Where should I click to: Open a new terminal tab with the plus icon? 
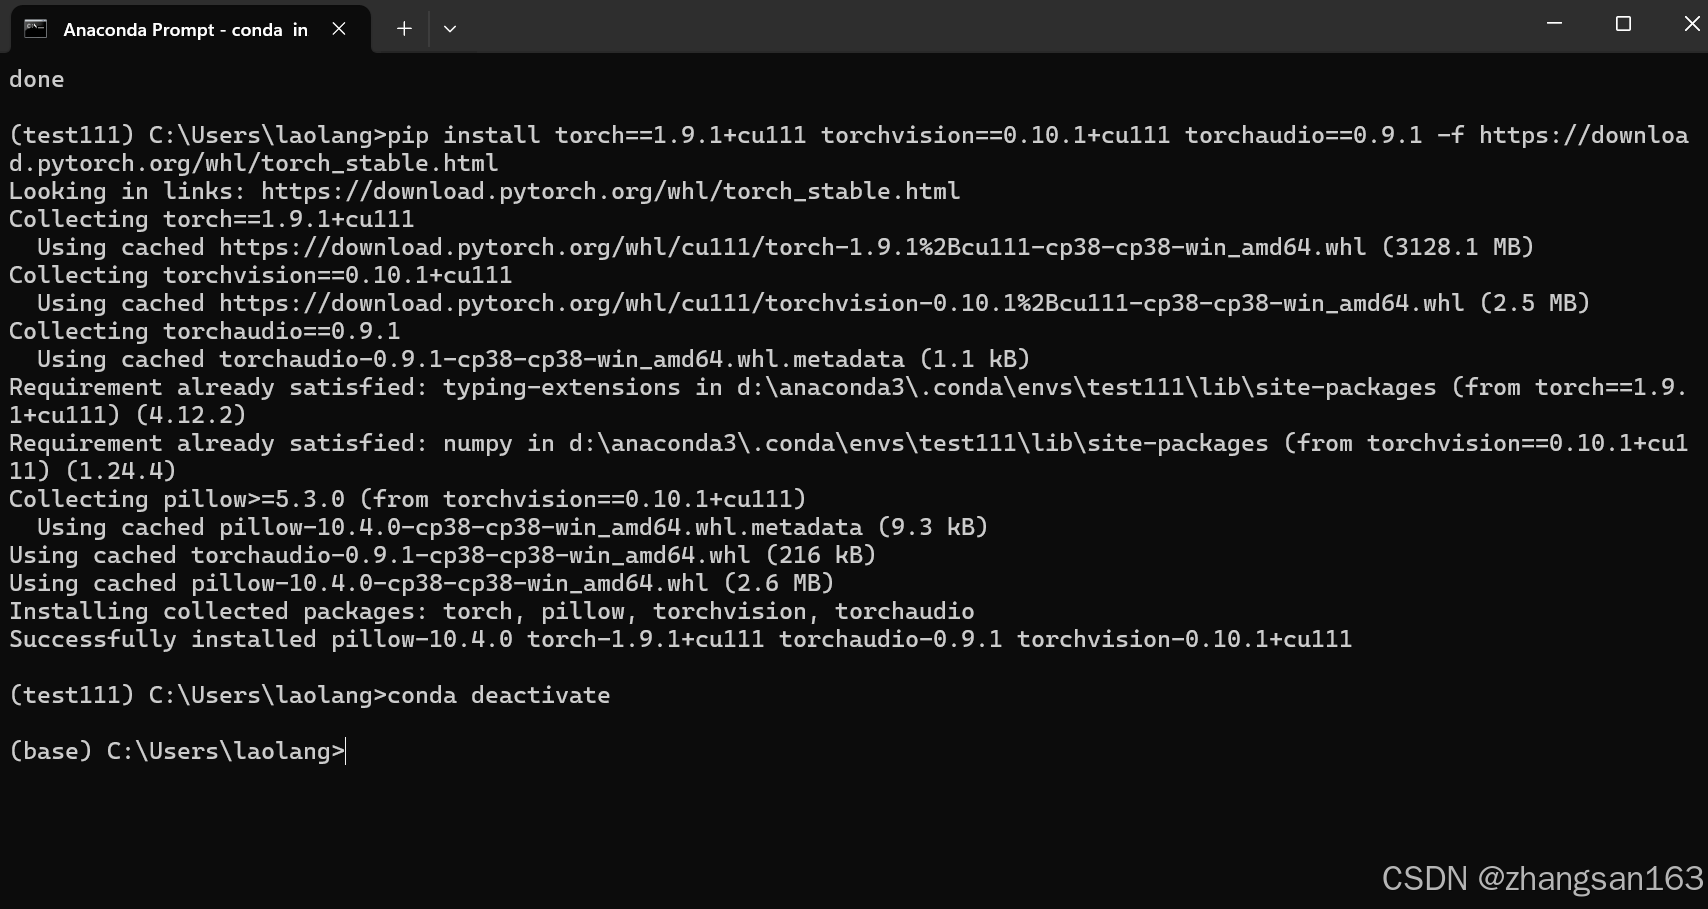(403, 29)
